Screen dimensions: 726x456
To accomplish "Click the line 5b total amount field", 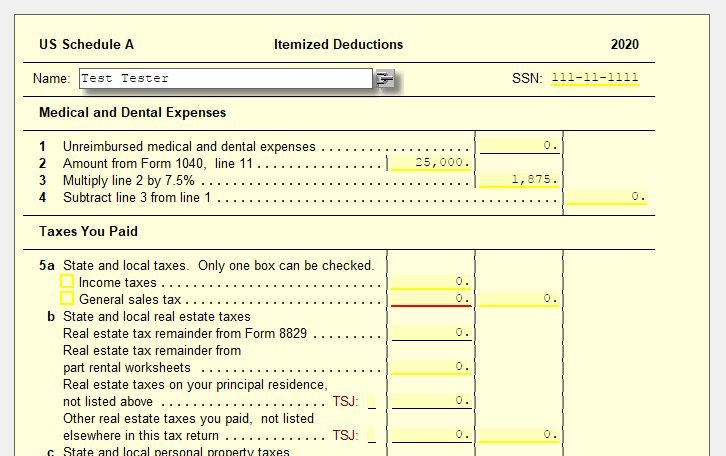I will pos(519,435).
